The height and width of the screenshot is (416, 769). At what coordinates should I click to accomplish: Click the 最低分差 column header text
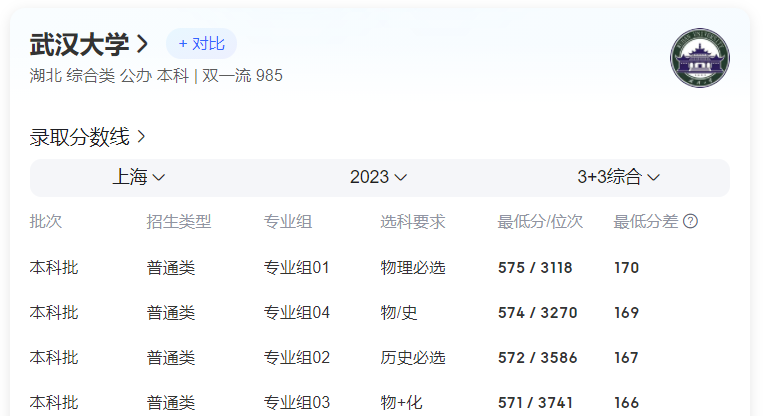[x=645, y=221]
